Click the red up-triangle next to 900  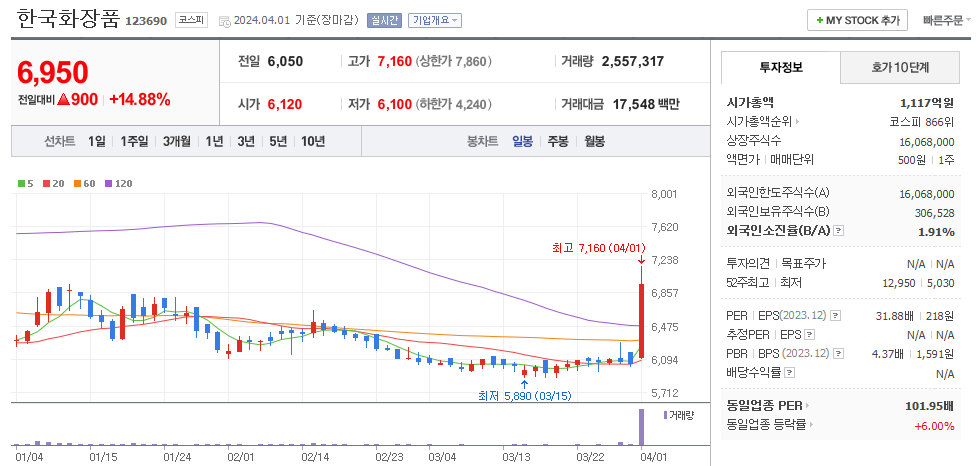coord(63,99)
